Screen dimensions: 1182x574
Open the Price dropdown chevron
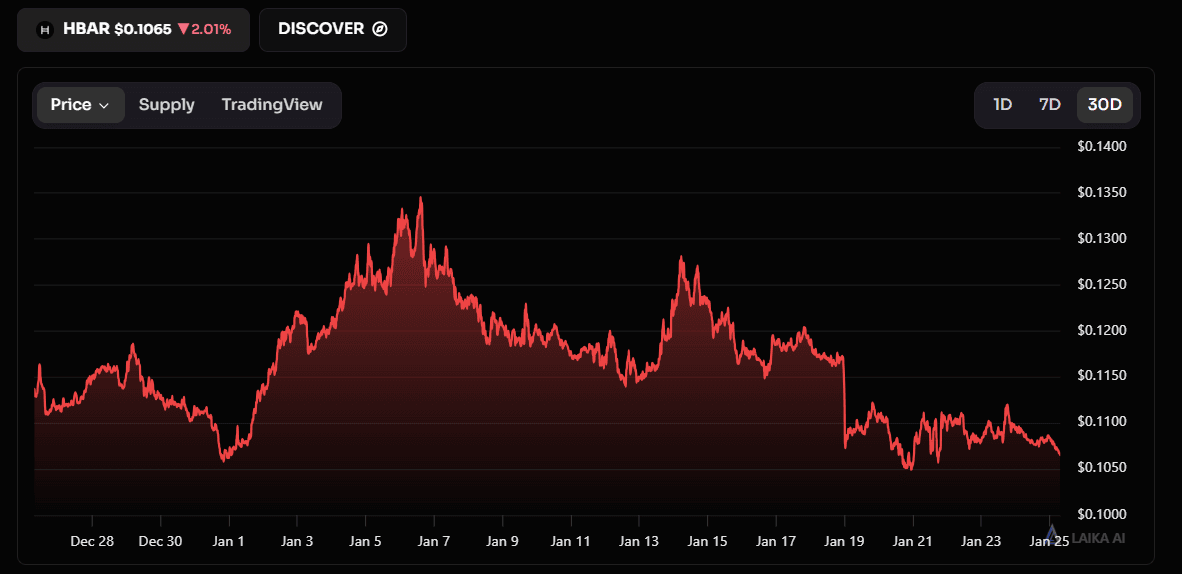click(105, 106)
